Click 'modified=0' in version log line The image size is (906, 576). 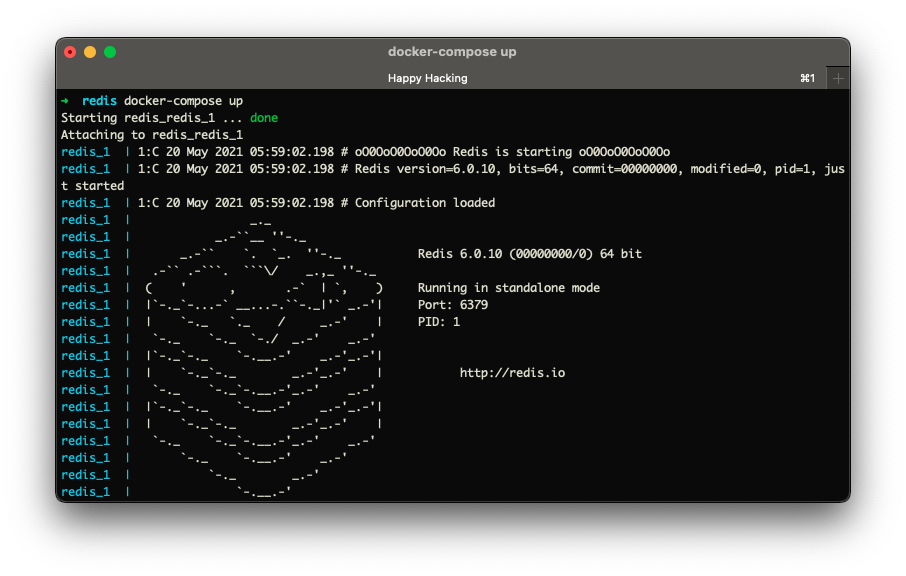(727, 169)
